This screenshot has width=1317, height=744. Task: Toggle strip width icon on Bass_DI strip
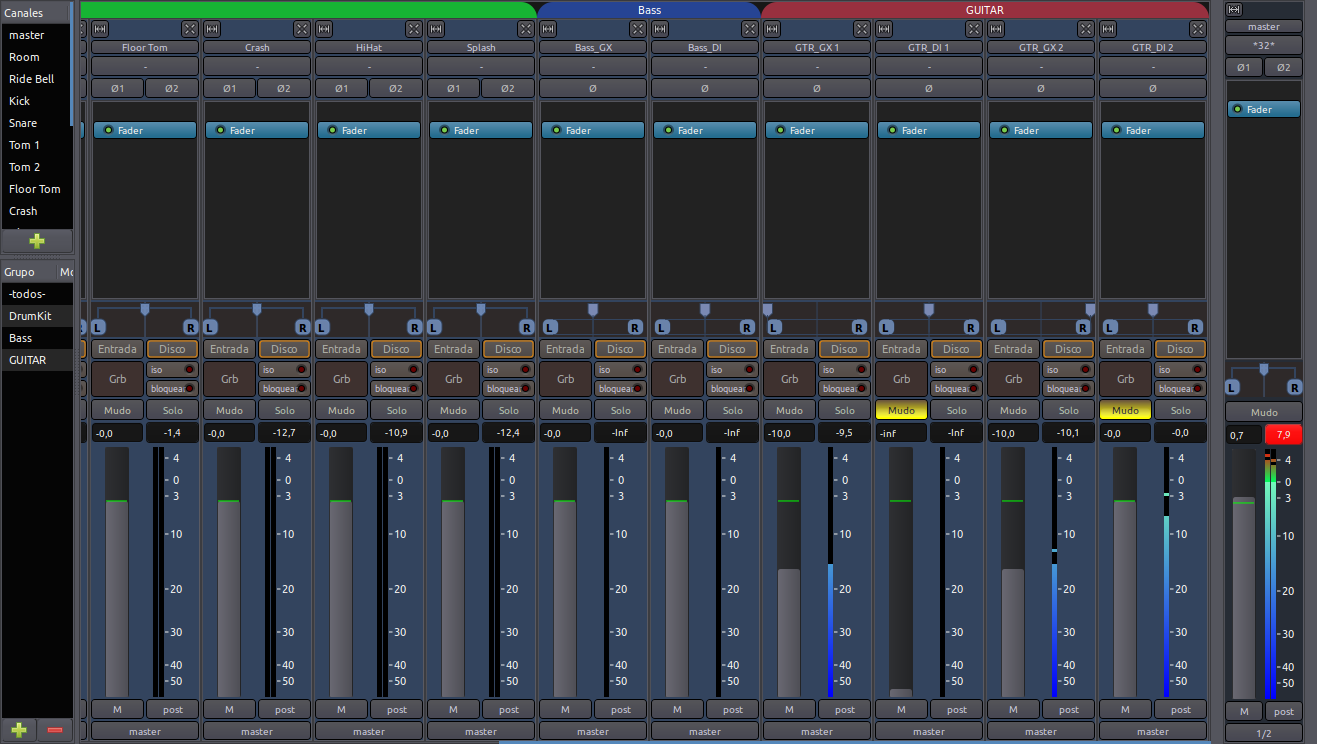point(660,29)
